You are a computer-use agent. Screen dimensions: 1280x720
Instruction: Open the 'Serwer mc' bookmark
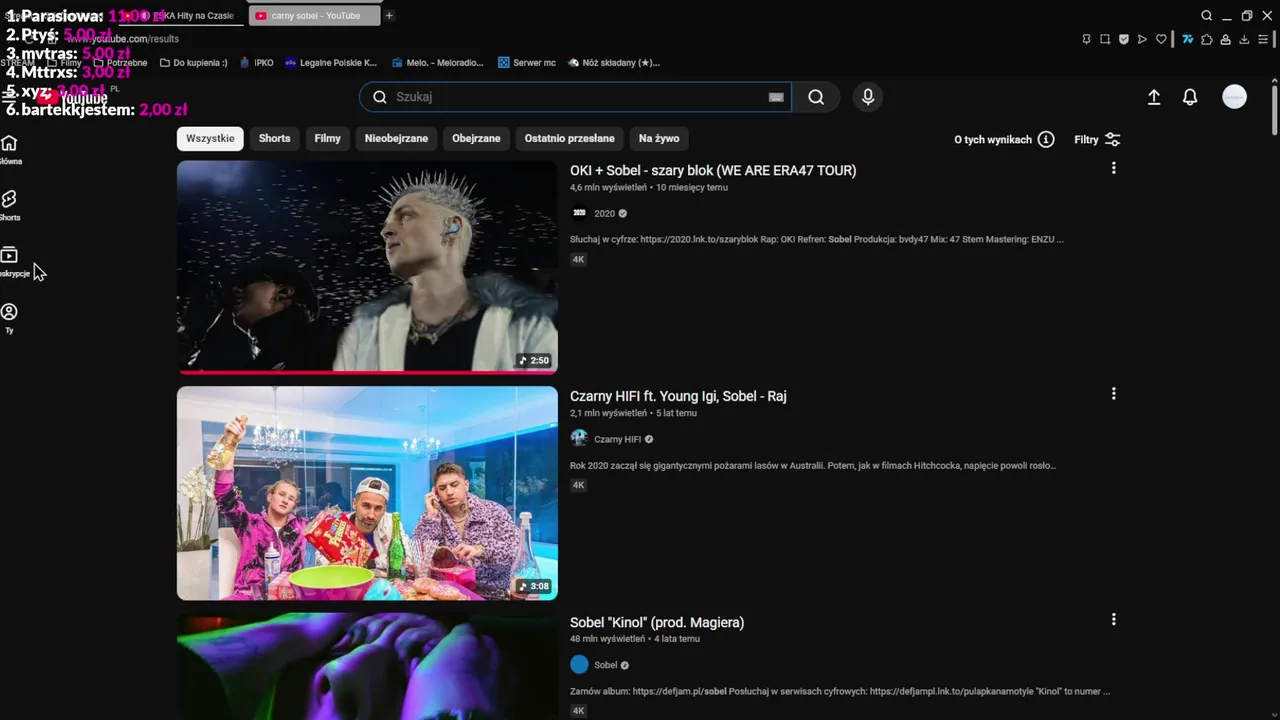coord(526,62)
